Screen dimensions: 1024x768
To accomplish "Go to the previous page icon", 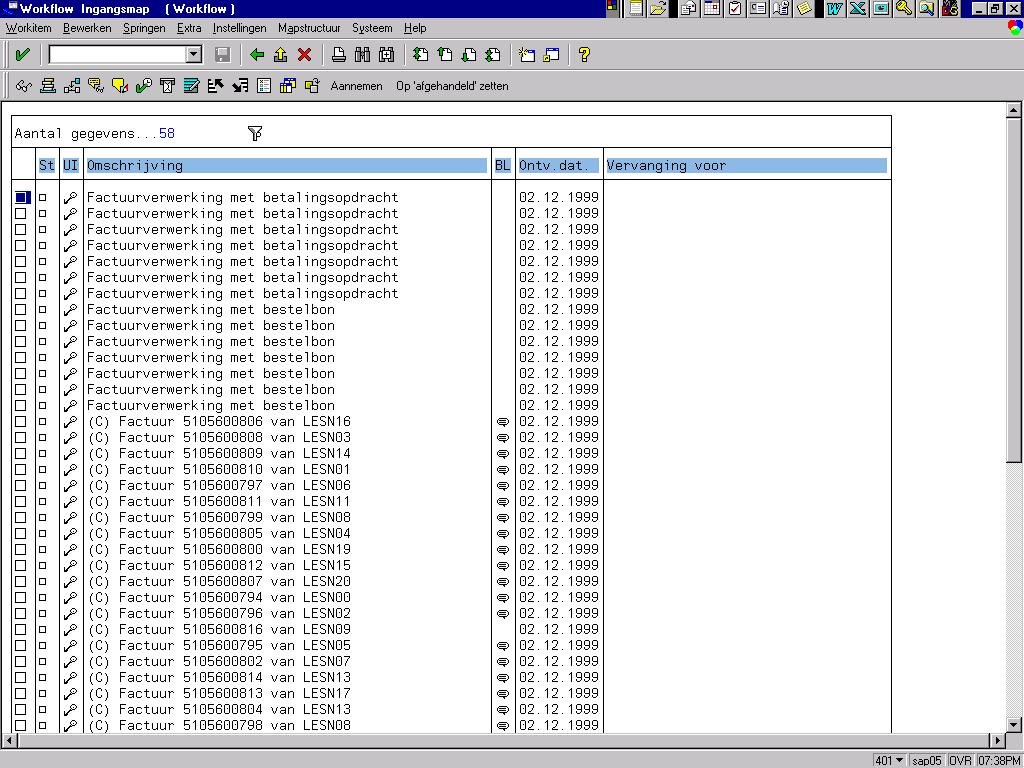I will click(x=445, y=55).
